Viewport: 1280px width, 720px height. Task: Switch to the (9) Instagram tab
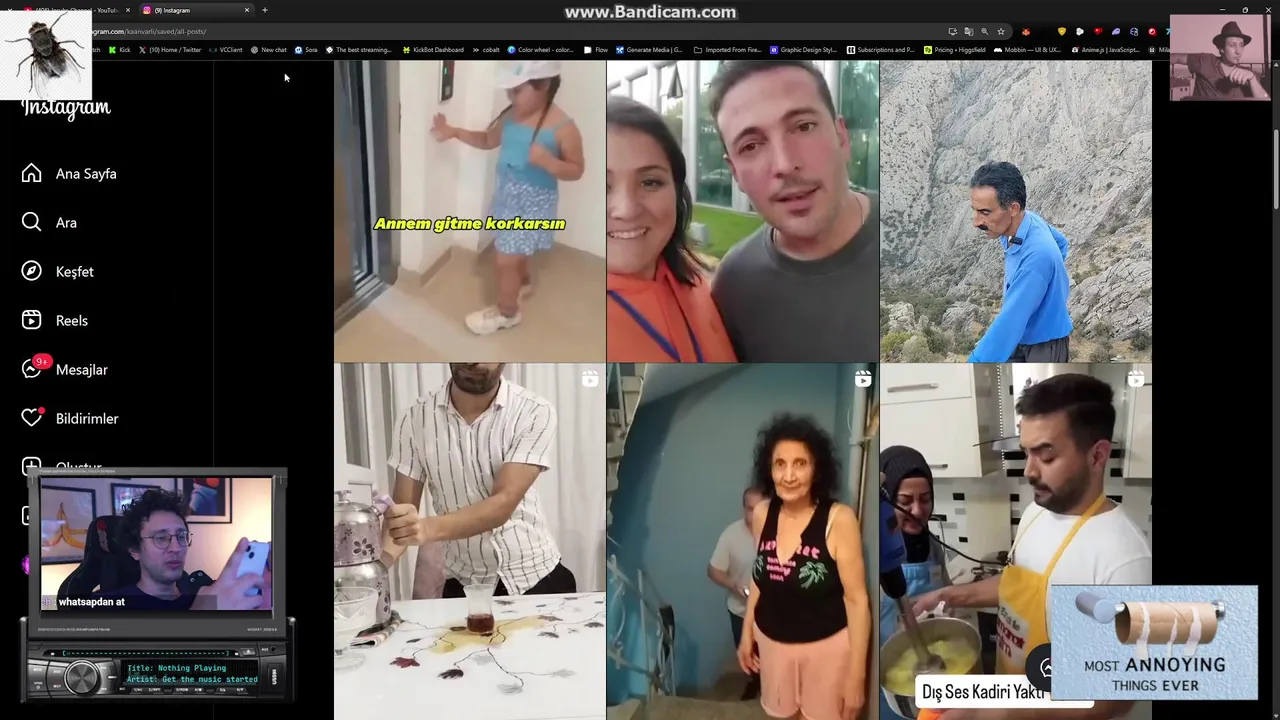pyautogui.click(x=195, y=10)
